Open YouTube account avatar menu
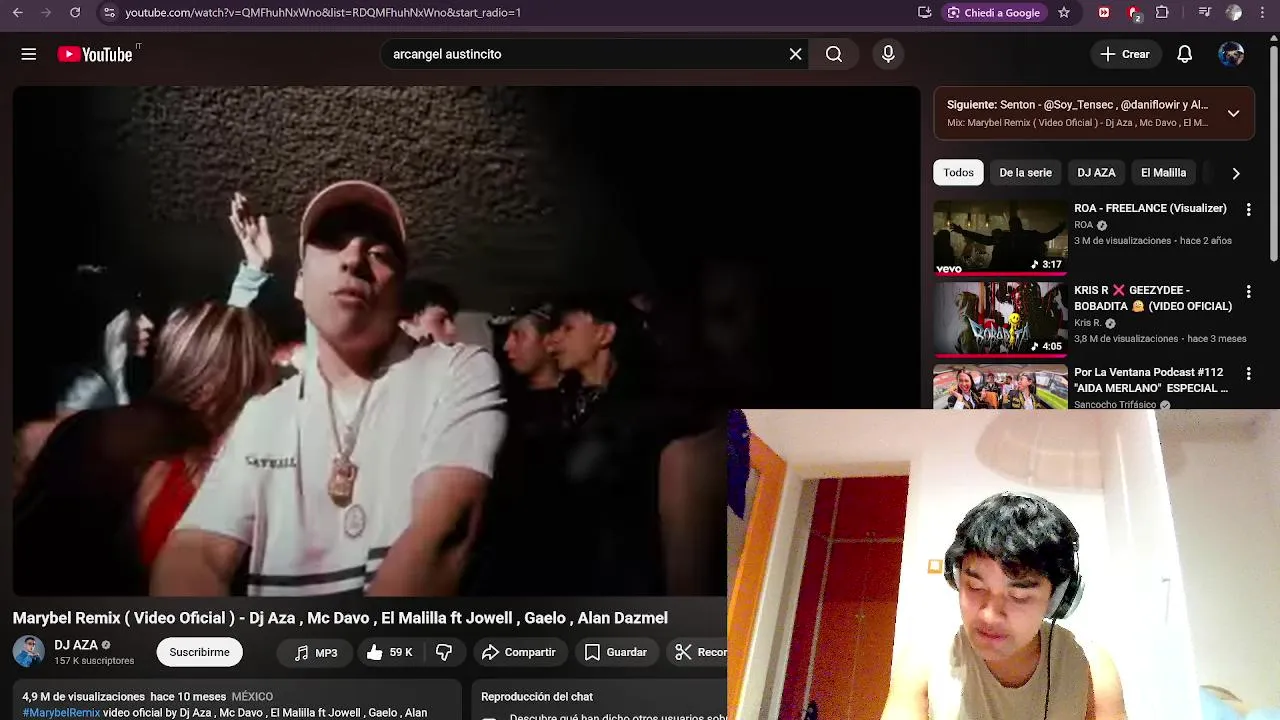Screen dimensions: 1280x720 click(x=1231, y=54)
